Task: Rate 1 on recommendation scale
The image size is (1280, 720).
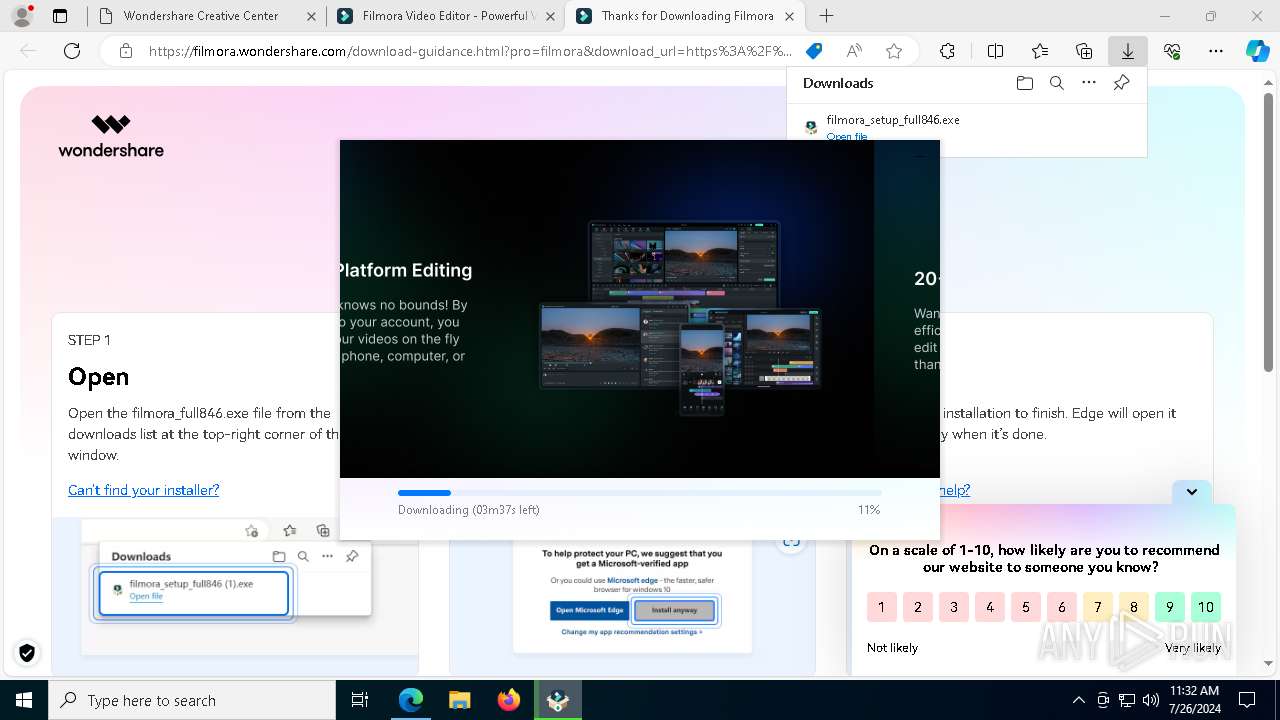Action: (881, 607)
